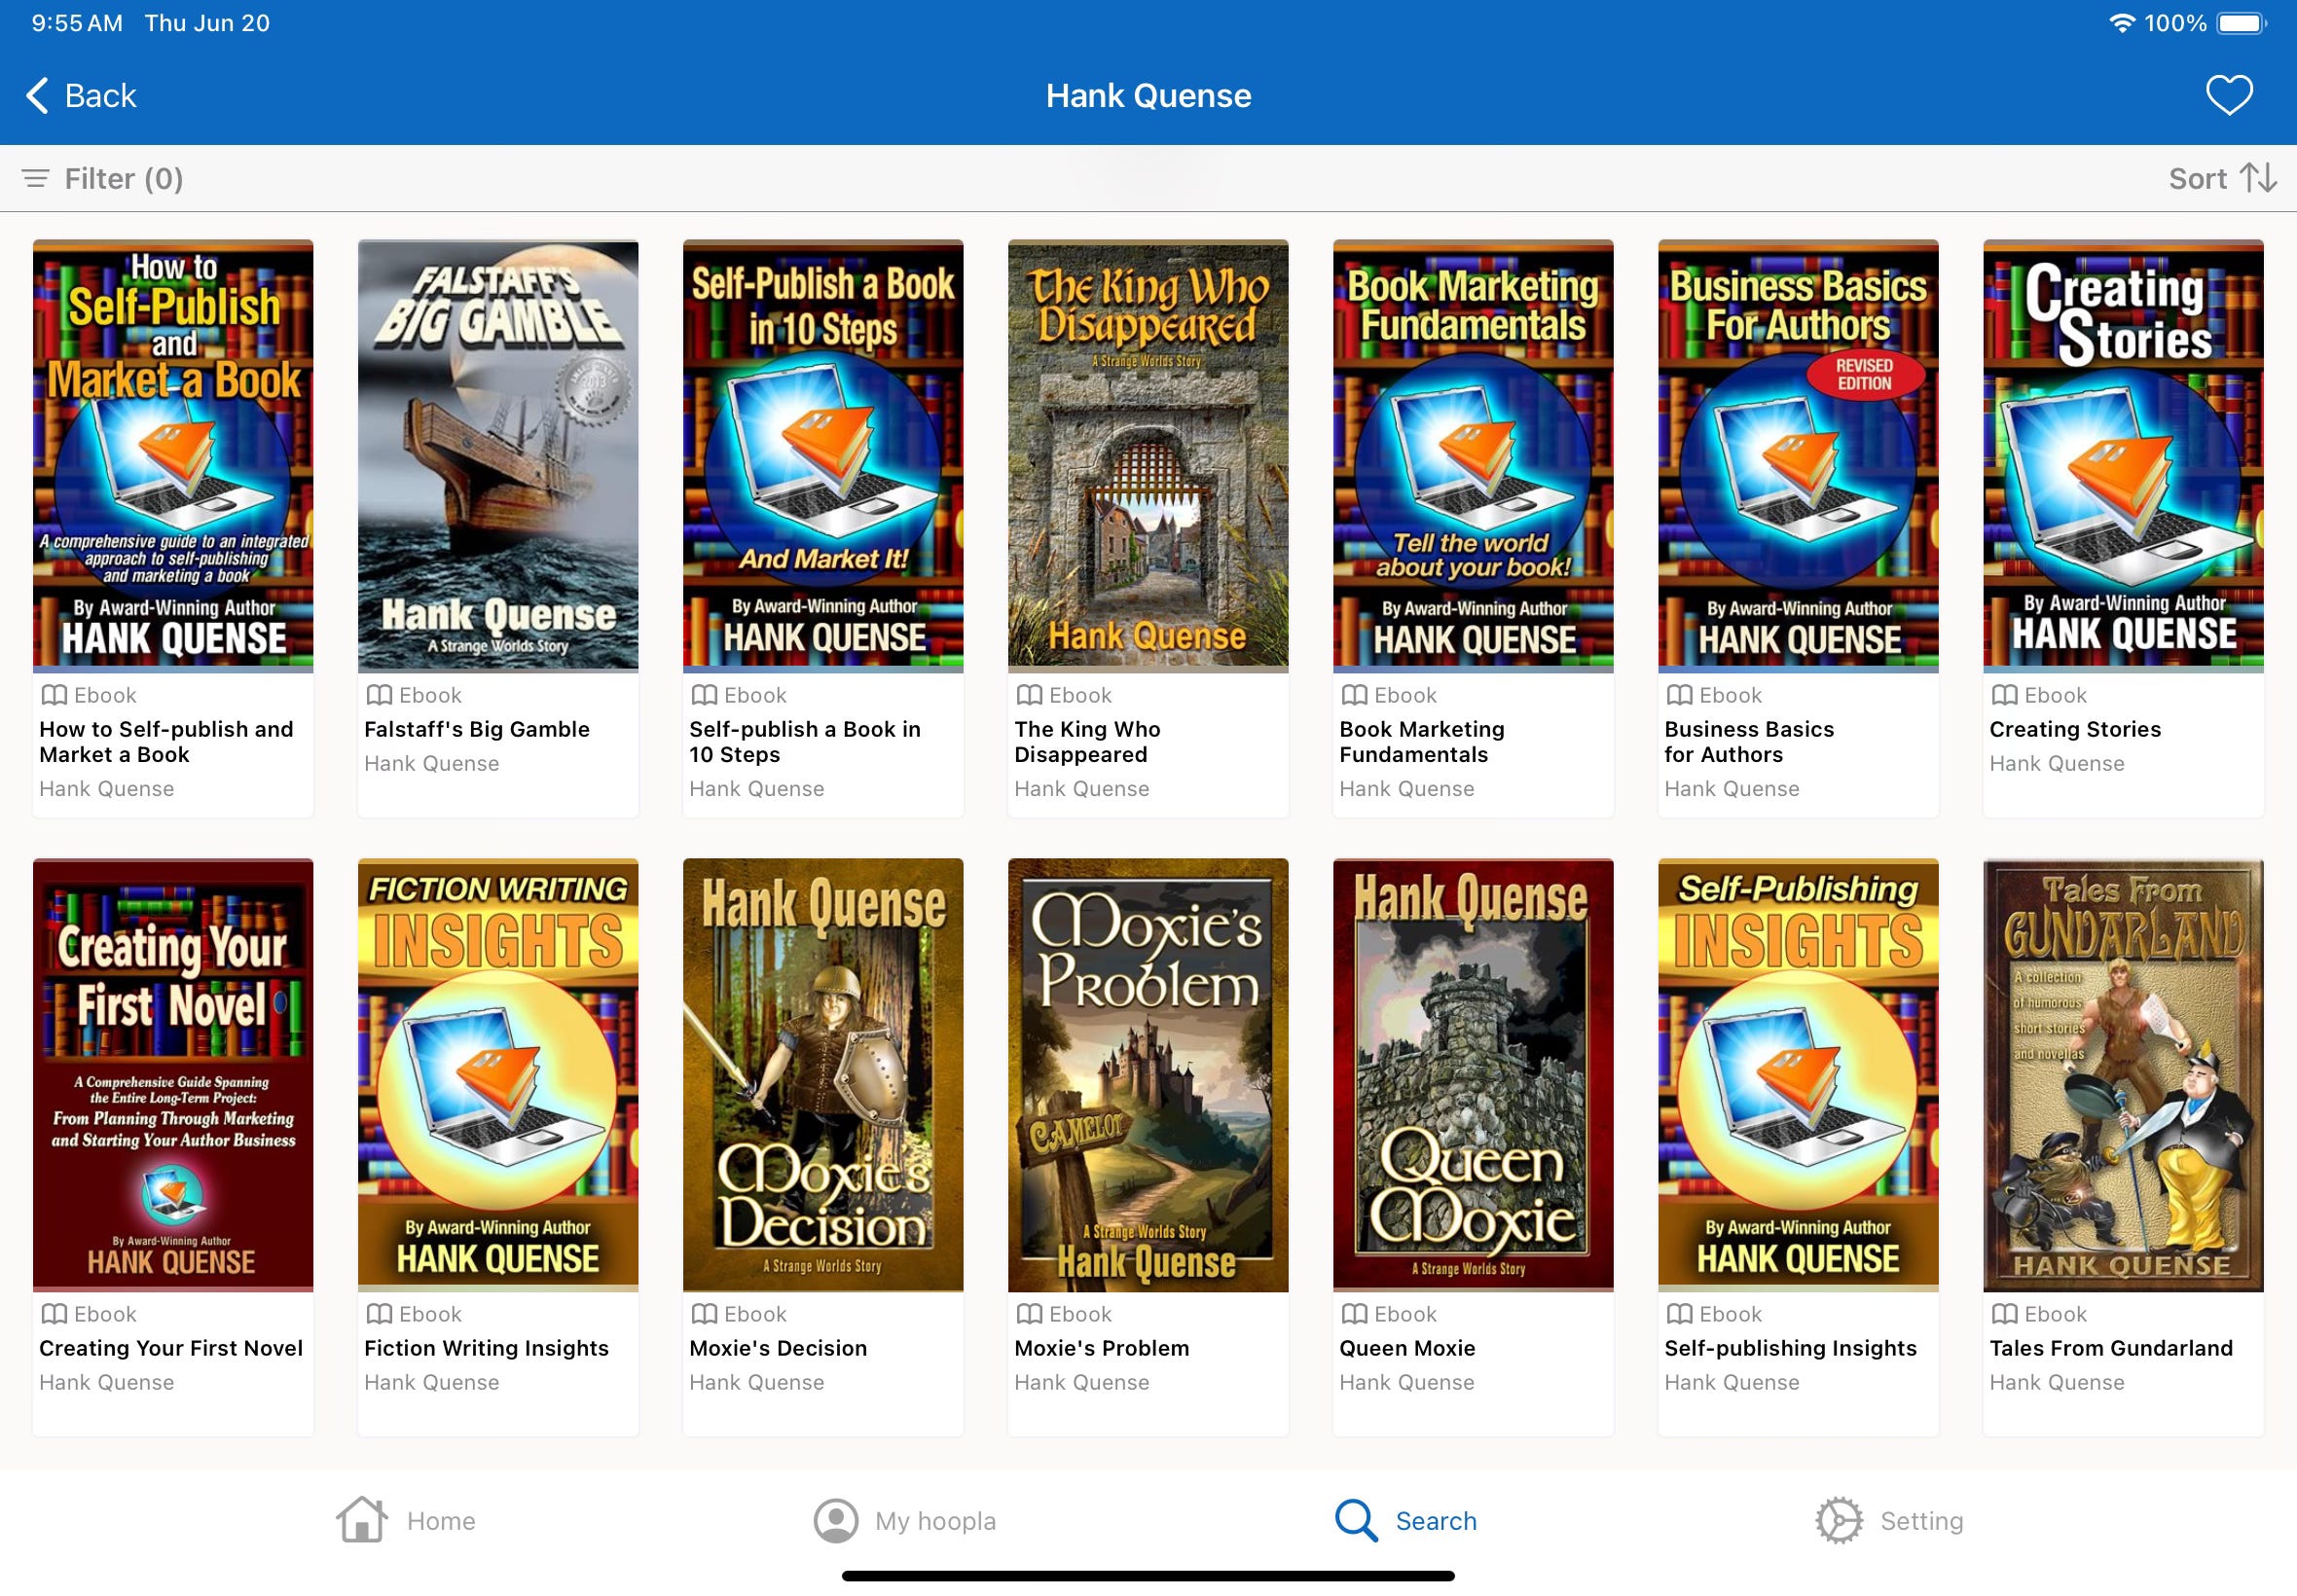Image resolution: width=2297 pixels, height=1596 pixels.
Task: Click title text 'Creating Your First Novel'
Action: [x=171, y=1348]
